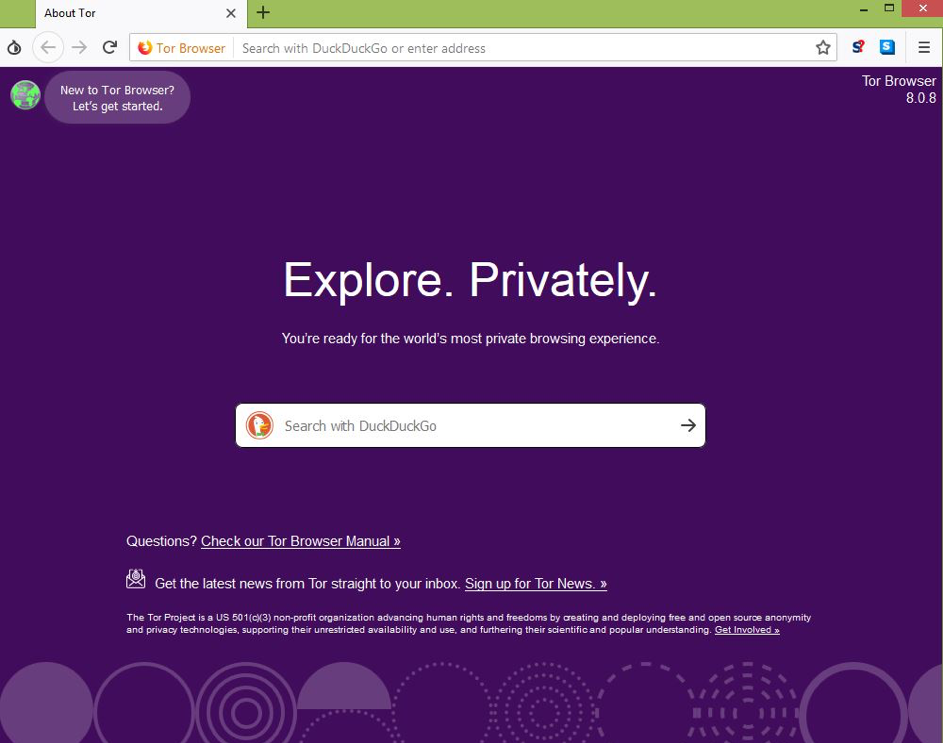
Task: Click the Tor Browser search engine badge
Action: (x=180, y=47)
